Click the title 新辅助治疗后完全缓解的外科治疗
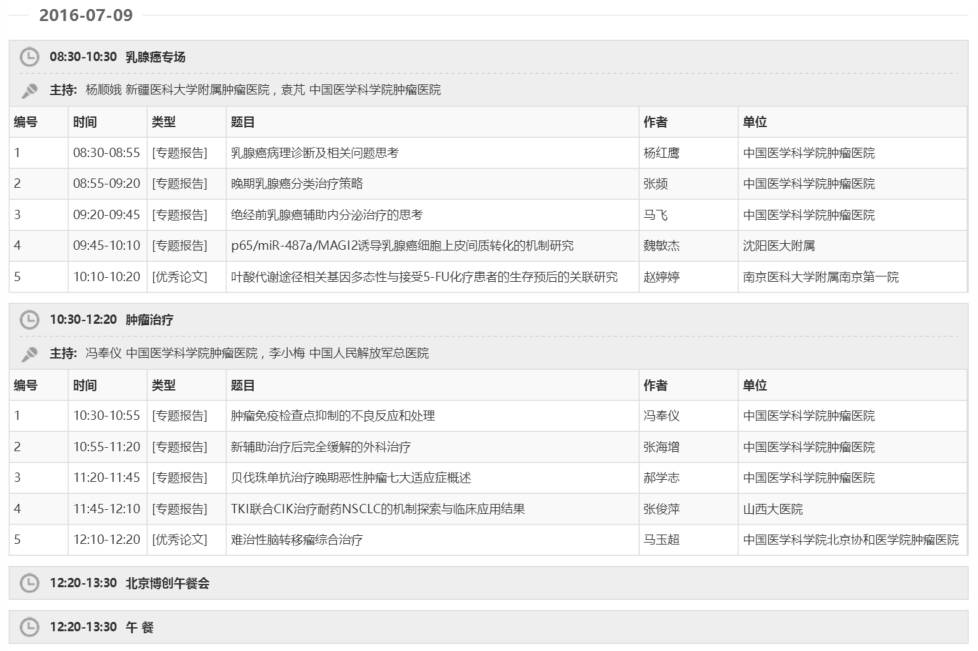This screenshot has height=651, width=978. pos(321,446)
